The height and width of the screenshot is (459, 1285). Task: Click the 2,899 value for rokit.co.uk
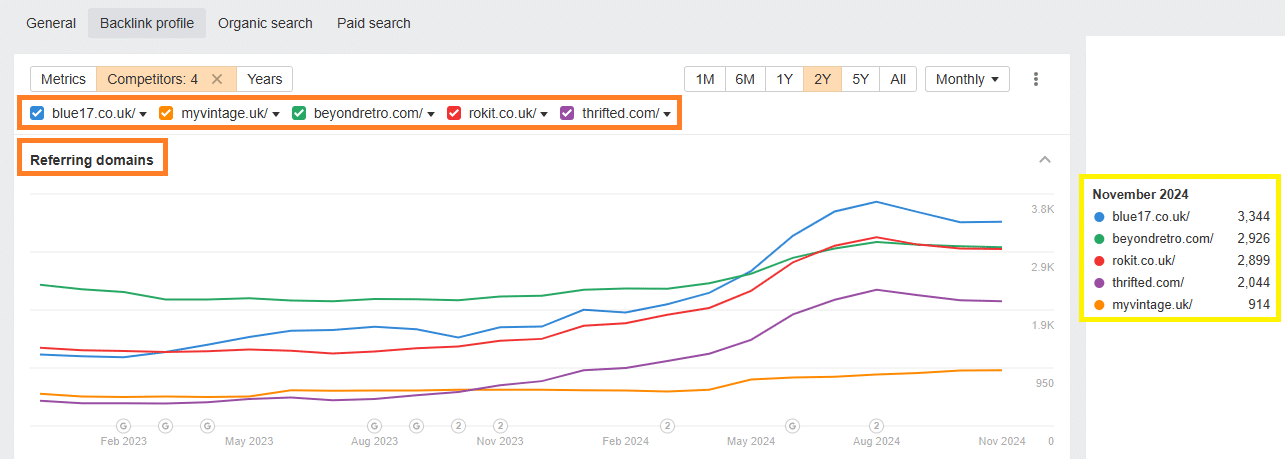click(1253, 260)
